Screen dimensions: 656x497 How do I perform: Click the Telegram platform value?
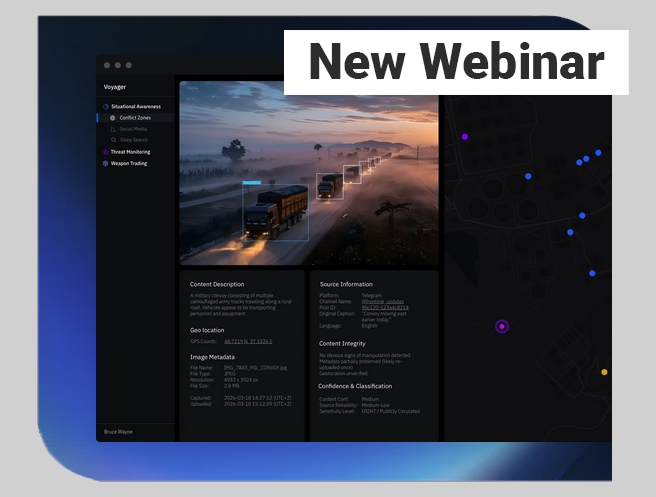(372, 295)
